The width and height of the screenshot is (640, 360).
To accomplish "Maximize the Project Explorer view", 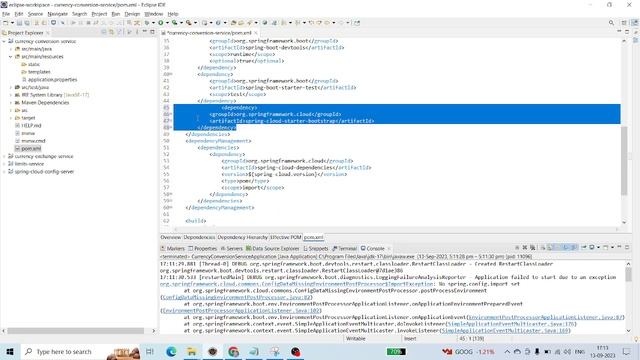I will [152, 32].
